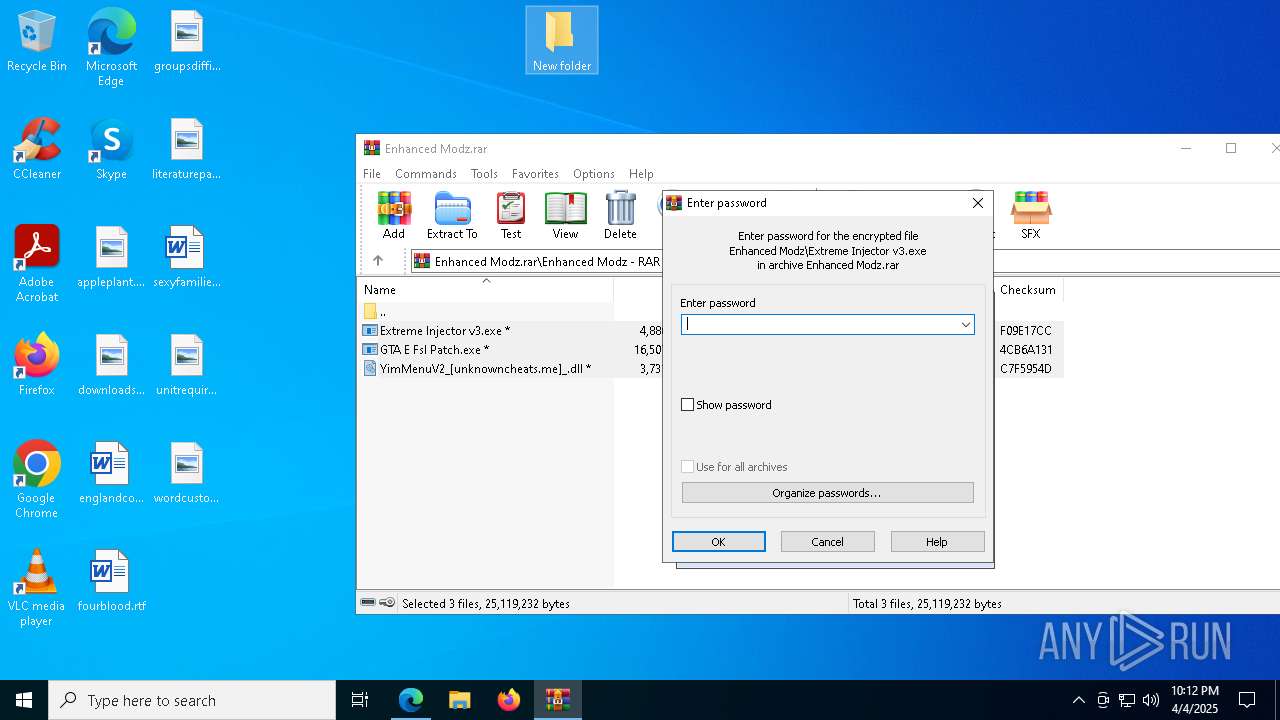Viewport: 1280px width, 720px height.
Task: Click the Test archive toolbar icon
Action: coord(511,215)
